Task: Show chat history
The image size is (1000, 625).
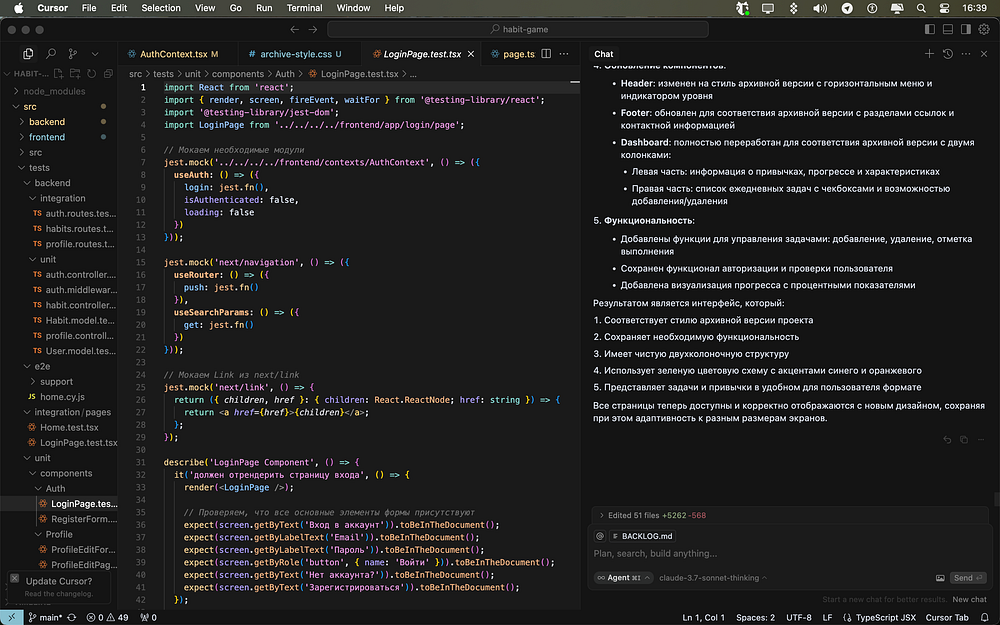Action: pyautogui.click(x=946, y=53)
